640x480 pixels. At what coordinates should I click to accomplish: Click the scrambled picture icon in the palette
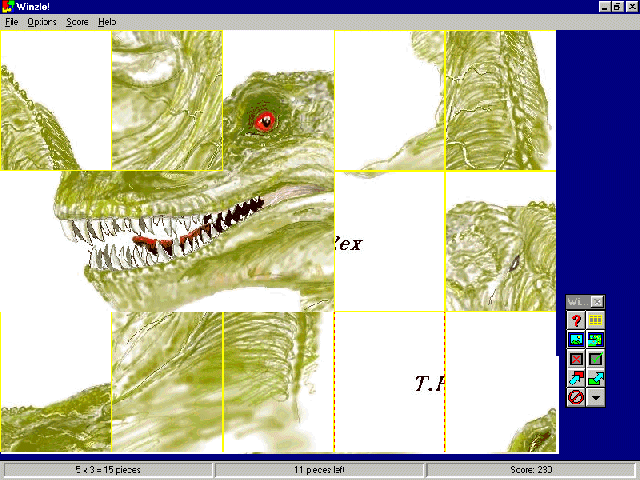point(595,340)
